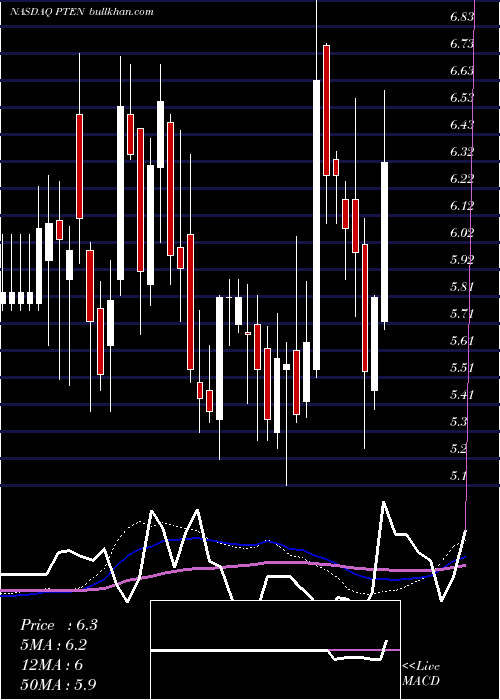
Task: Click the 6.43 price axis label
Action: point(462,125)
